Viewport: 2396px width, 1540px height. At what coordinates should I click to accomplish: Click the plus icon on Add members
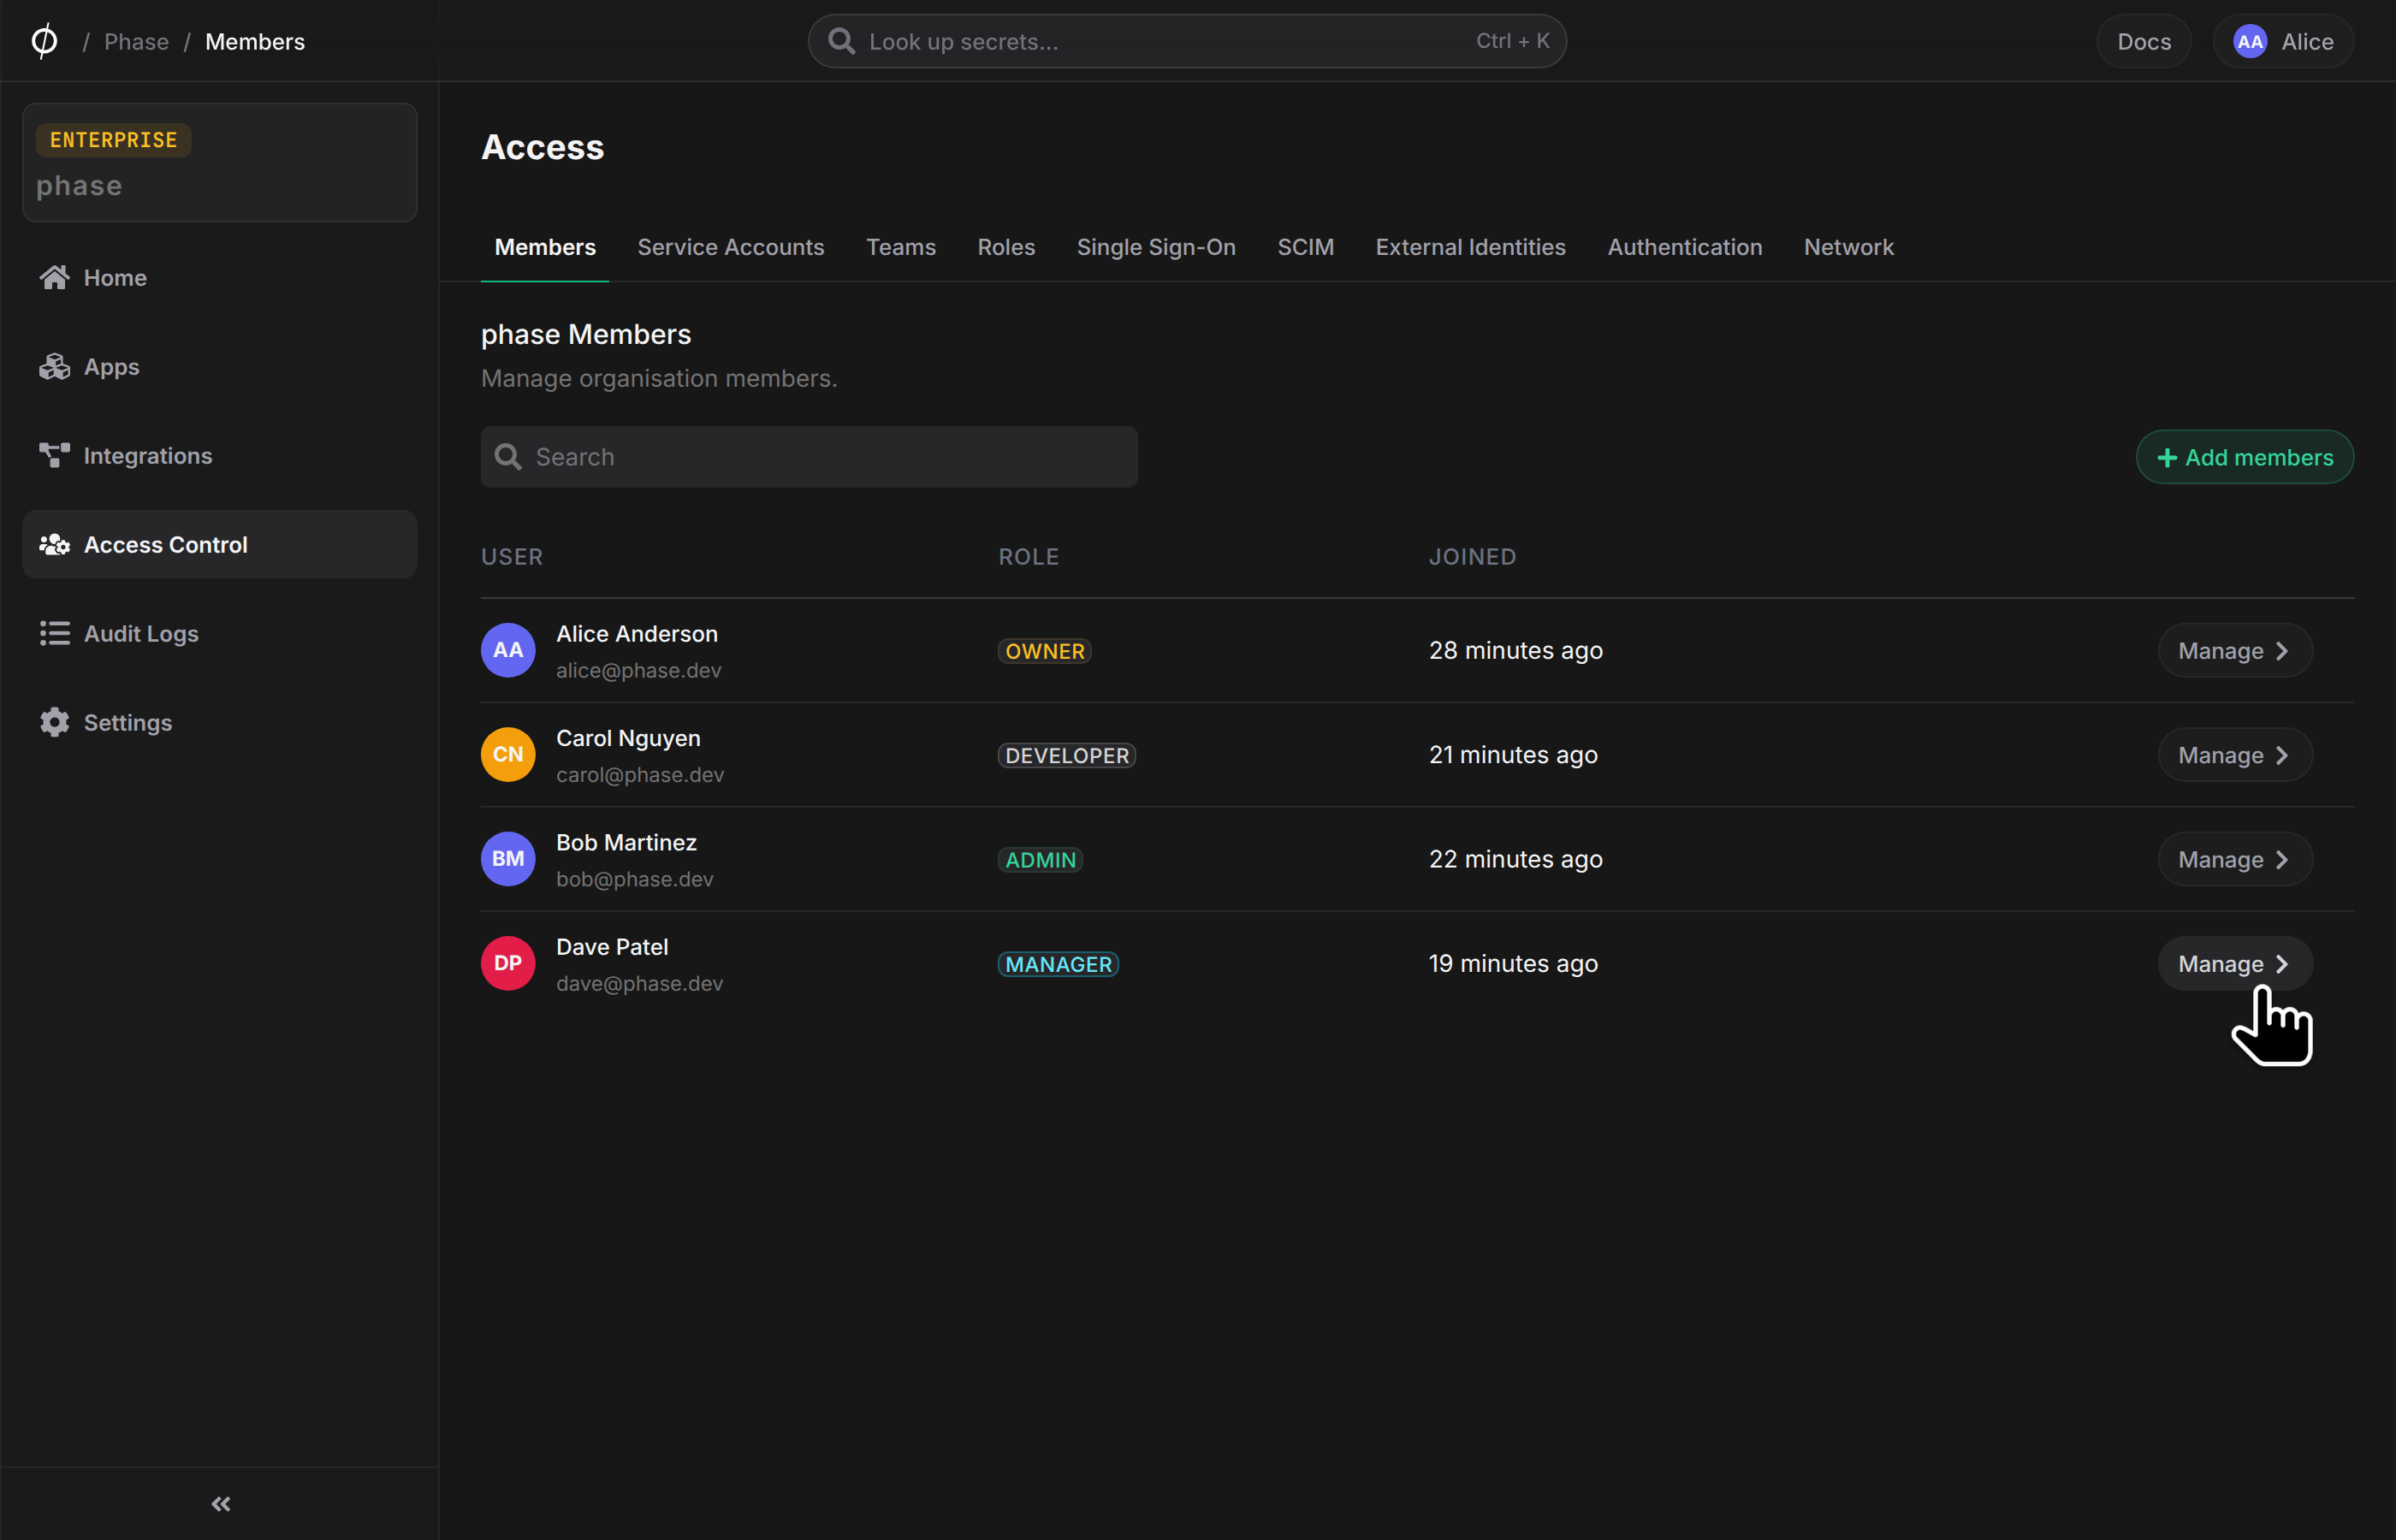(x=2167, y=457)
